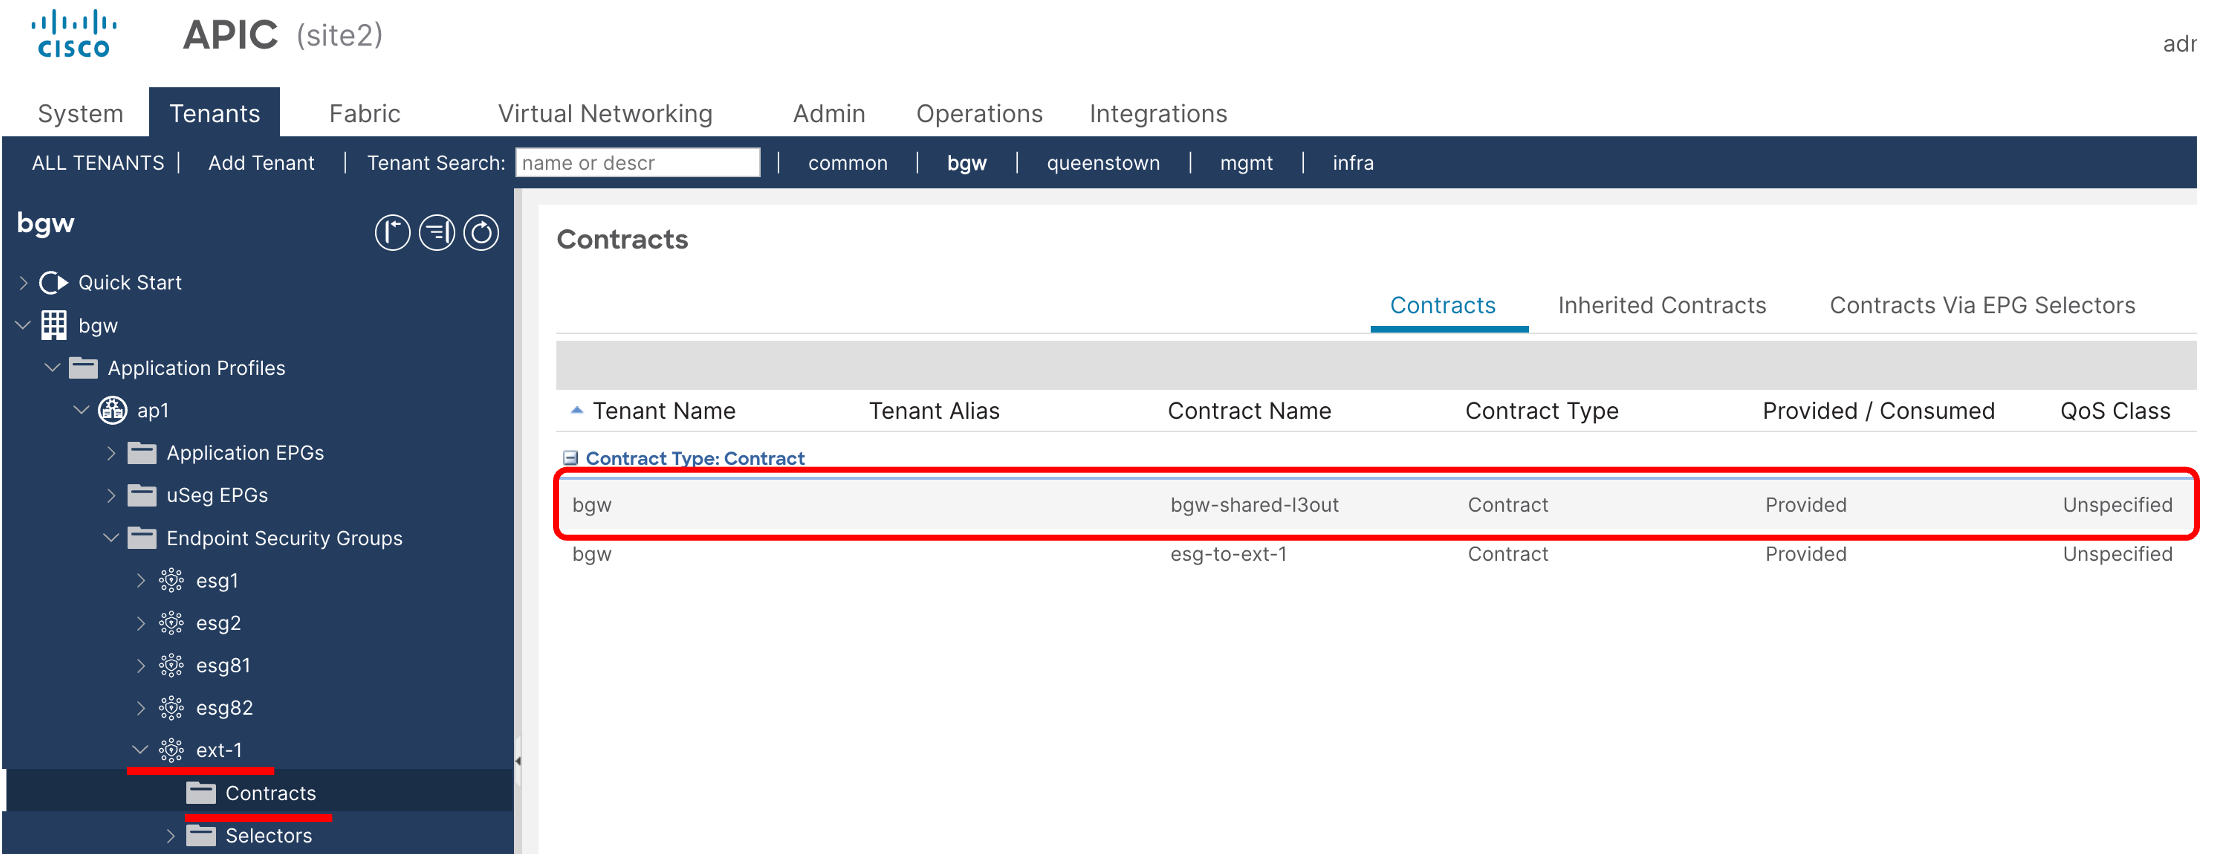Open the infra tenant link
This screenshot has height=854, width=2216.
click(1353, 163)
